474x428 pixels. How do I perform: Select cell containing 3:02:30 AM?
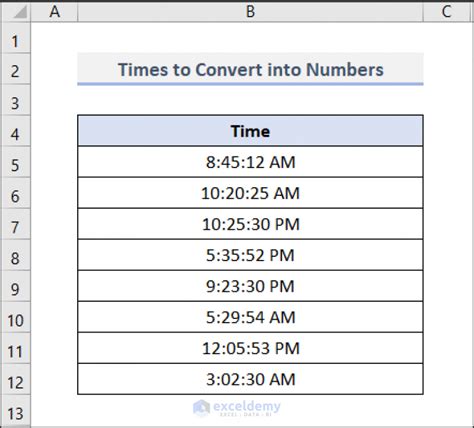[250, 379]
